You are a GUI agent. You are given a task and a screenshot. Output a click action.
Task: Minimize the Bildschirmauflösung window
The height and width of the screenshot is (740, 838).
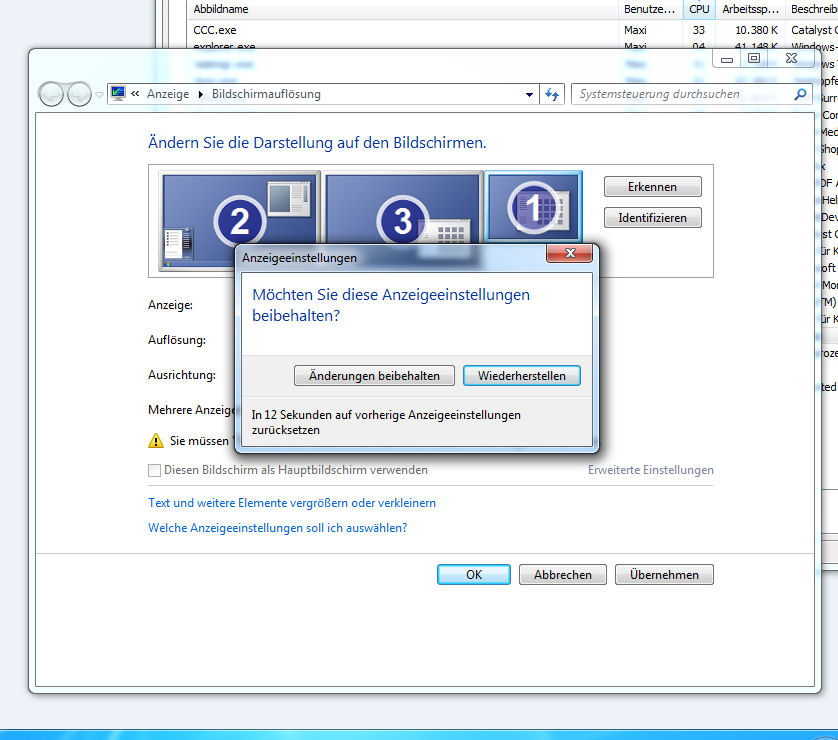pos(727,59)
